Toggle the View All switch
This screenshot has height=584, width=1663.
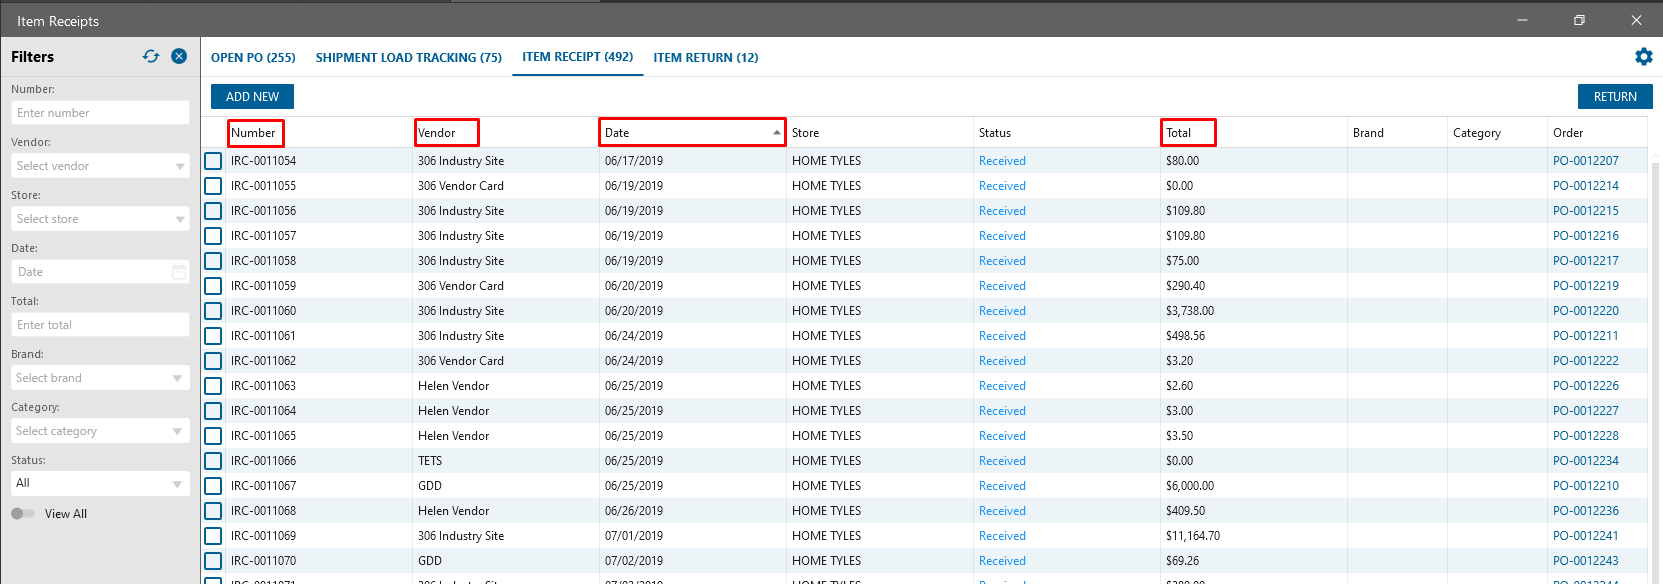23,514
